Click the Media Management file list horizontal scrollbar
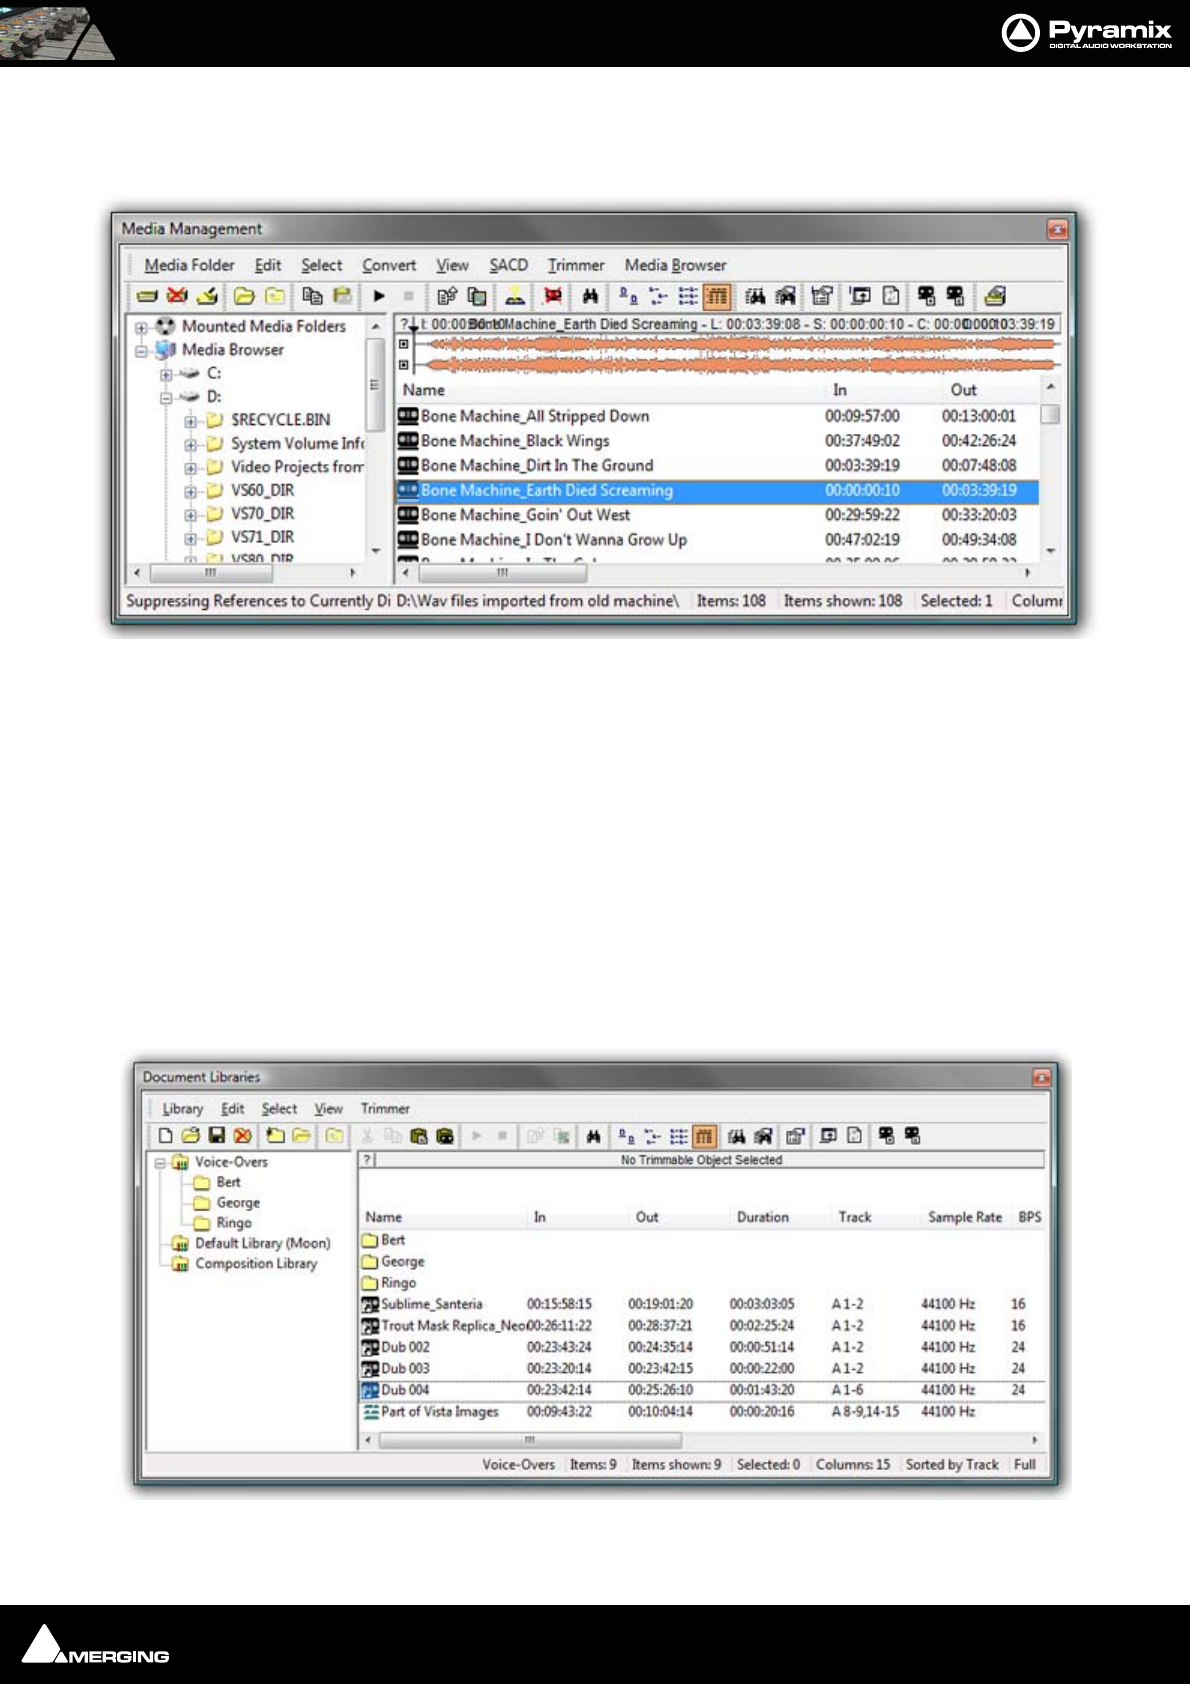Viewport: 1190px width, 1684px height. coord(503,573)
